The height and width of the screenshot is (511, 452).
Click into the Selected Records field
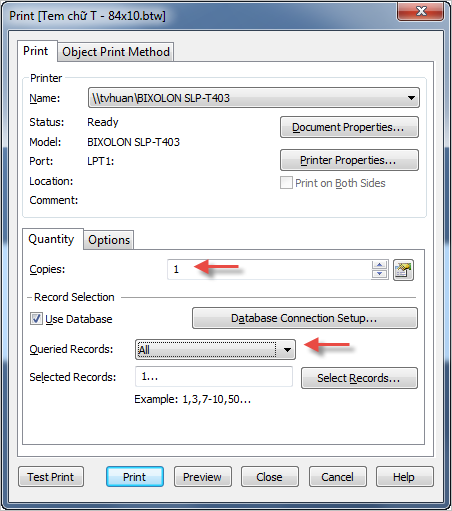click(214, 377)
